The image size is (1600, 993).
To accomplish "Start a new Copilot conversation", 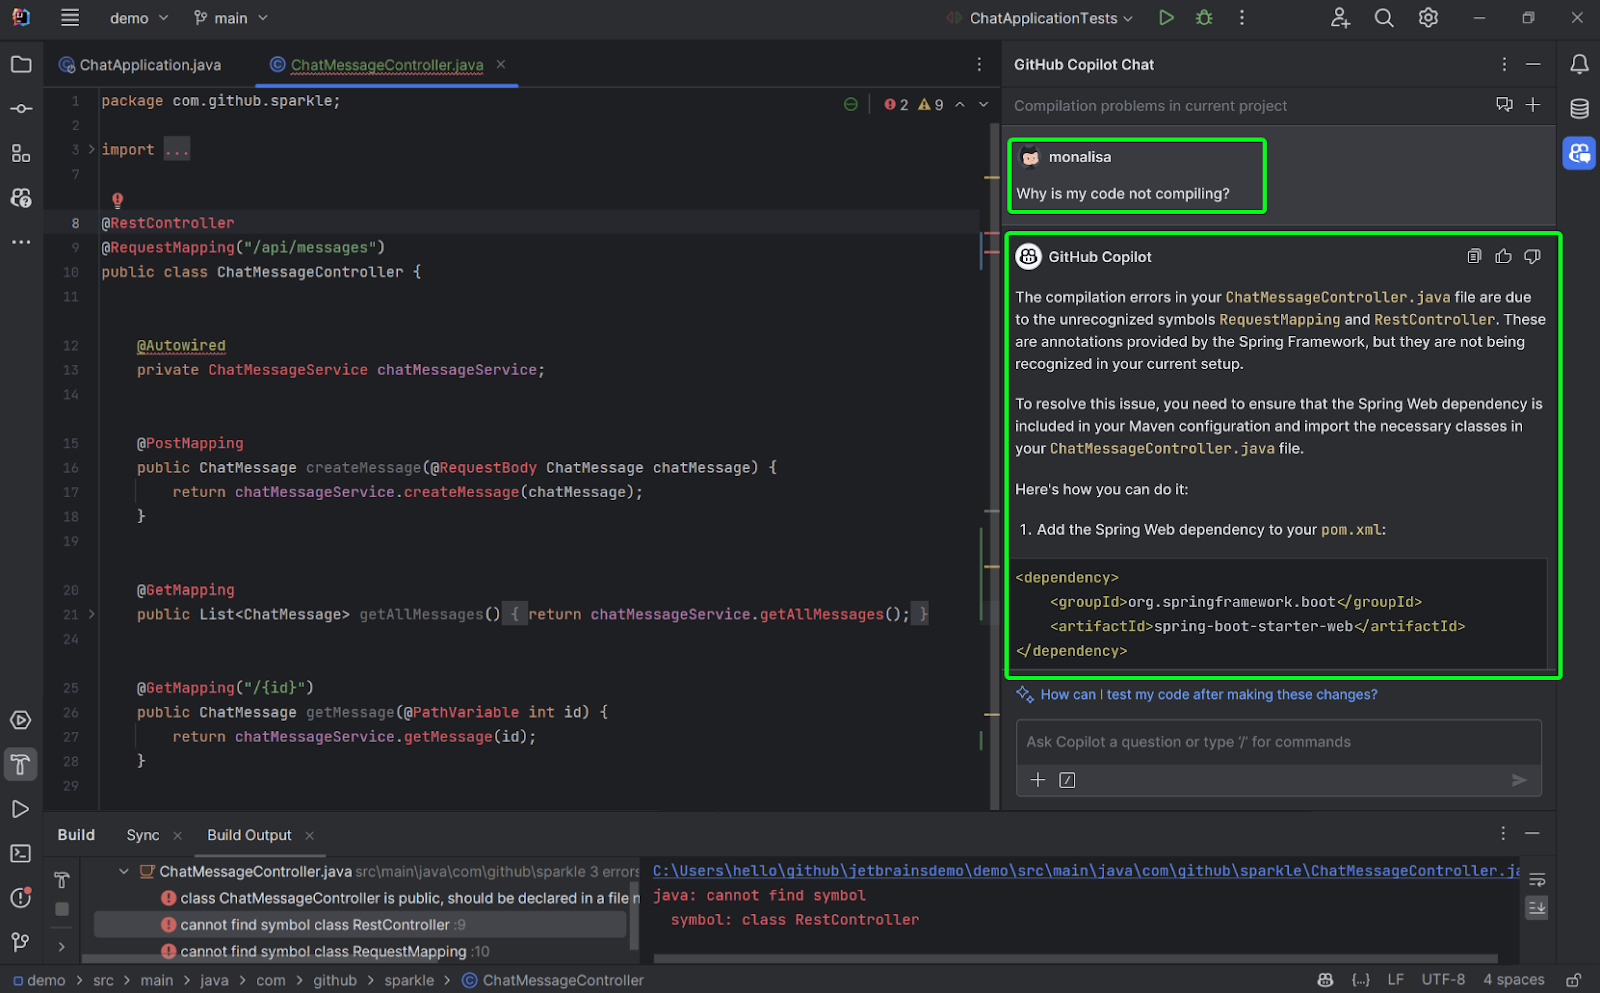I will [x=1533, y=105].
